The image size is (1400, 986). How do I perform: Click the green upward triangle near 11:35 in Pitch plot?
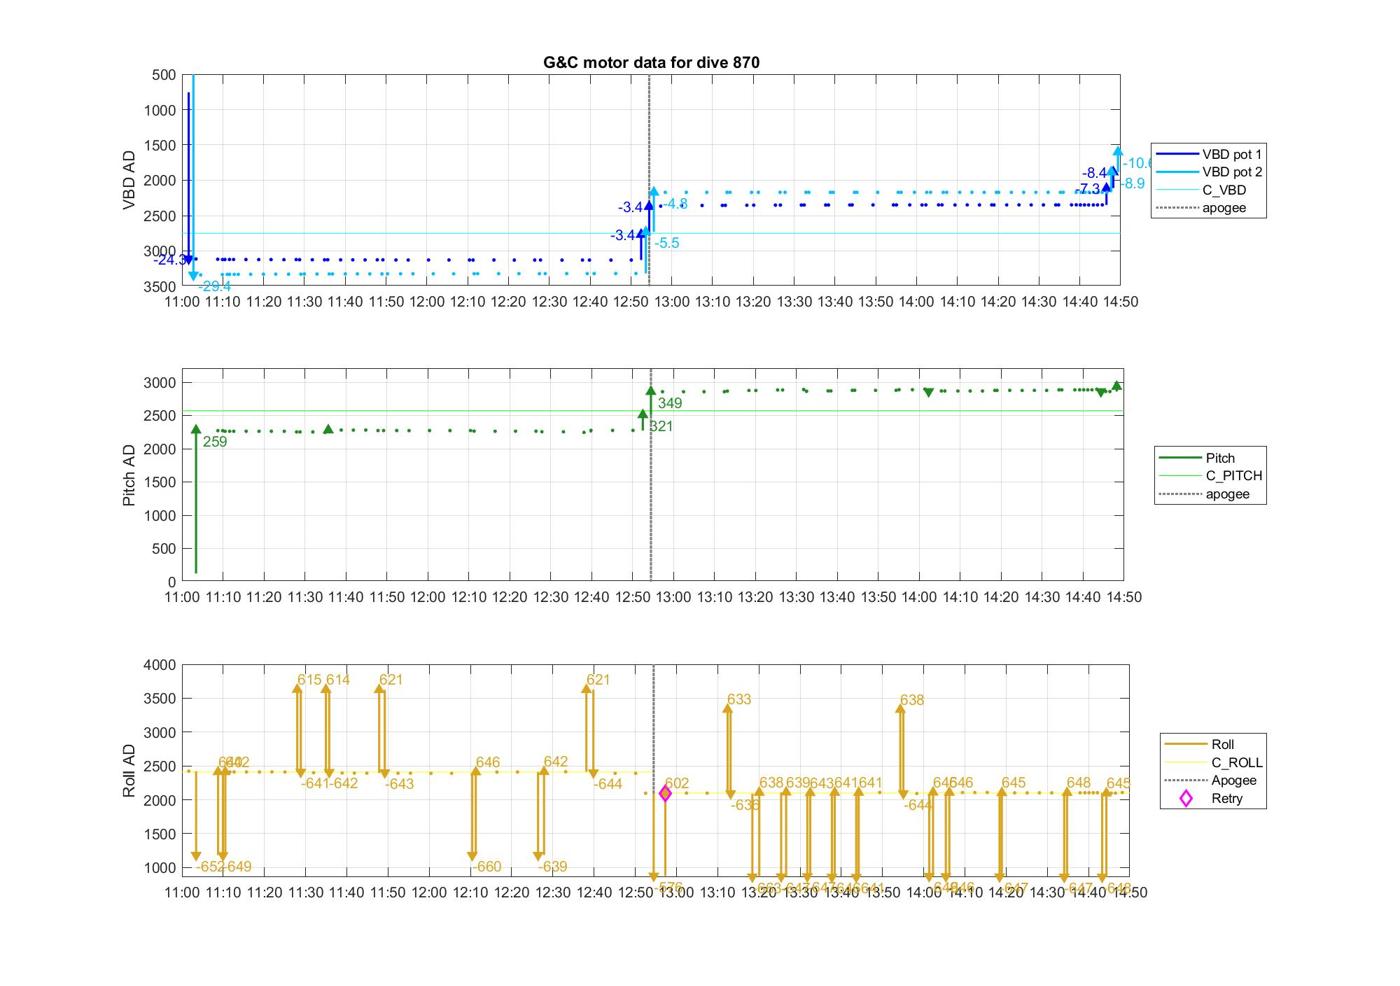pos(328,430)
